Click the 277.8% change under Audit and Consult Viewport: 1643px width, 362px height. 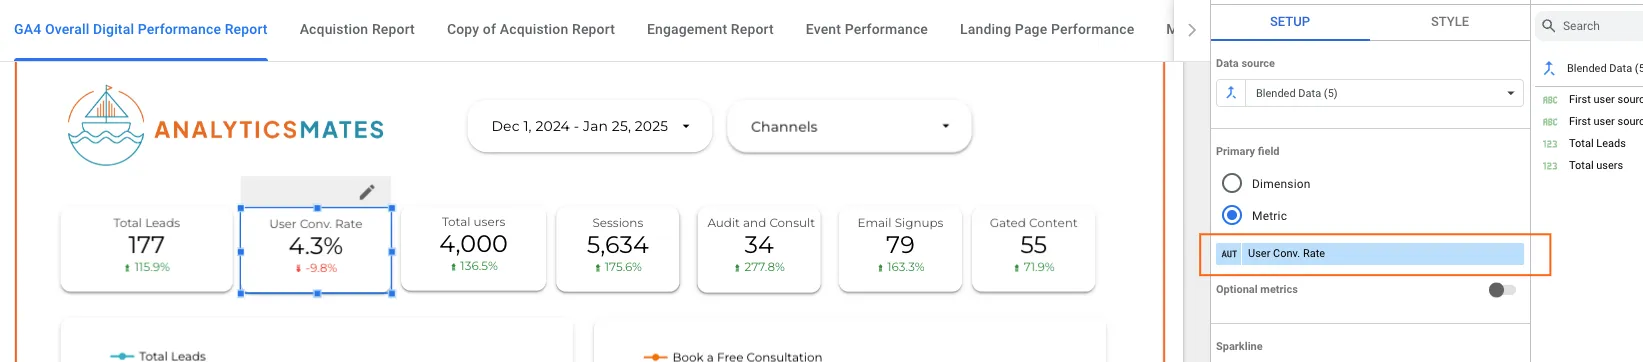760,268
